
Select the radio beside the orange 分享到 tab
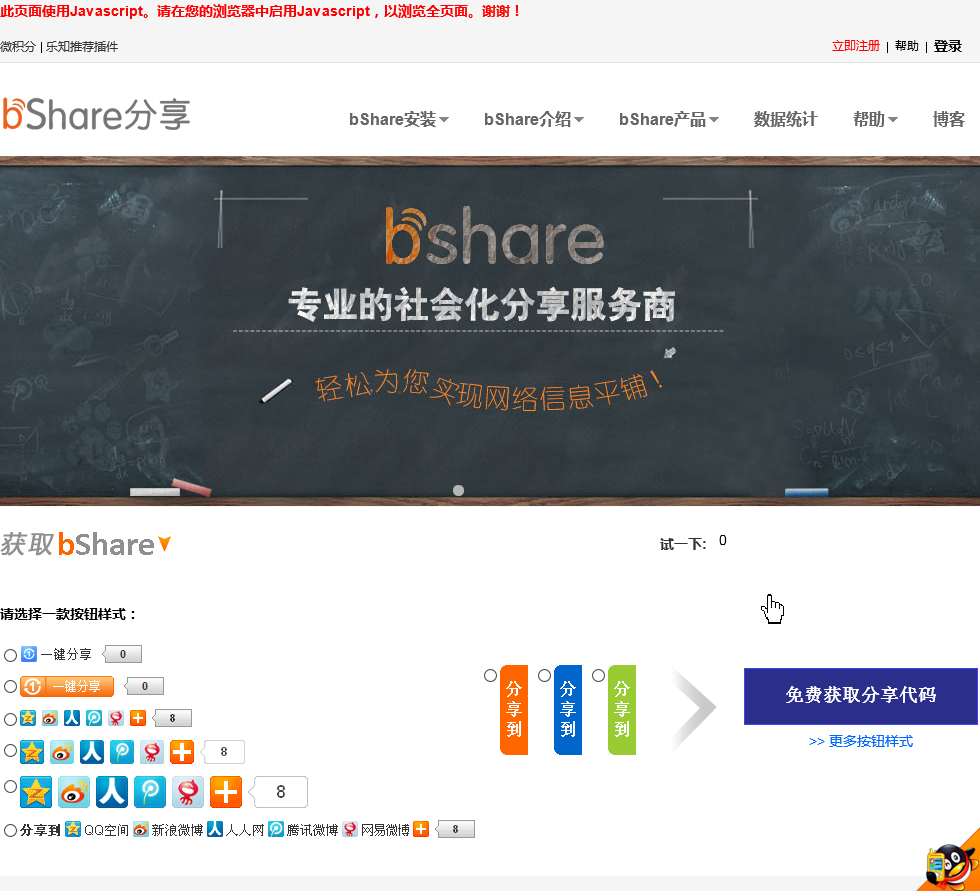491,675
